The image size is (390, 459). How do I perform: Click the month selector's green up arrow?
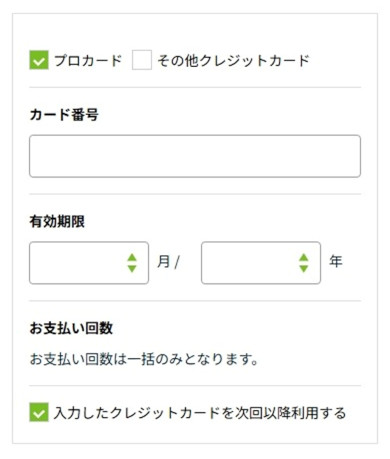132,257
